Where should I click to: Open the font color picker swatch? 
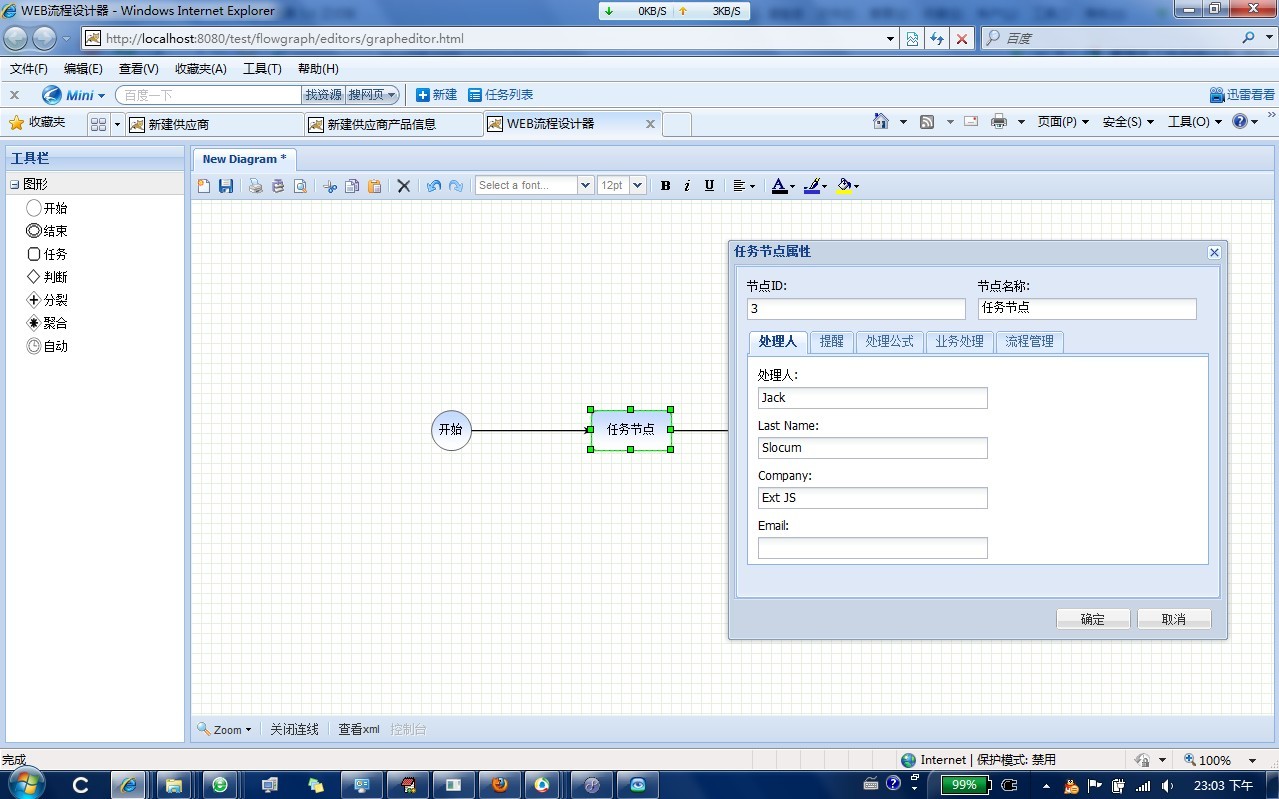pos(781,185)
